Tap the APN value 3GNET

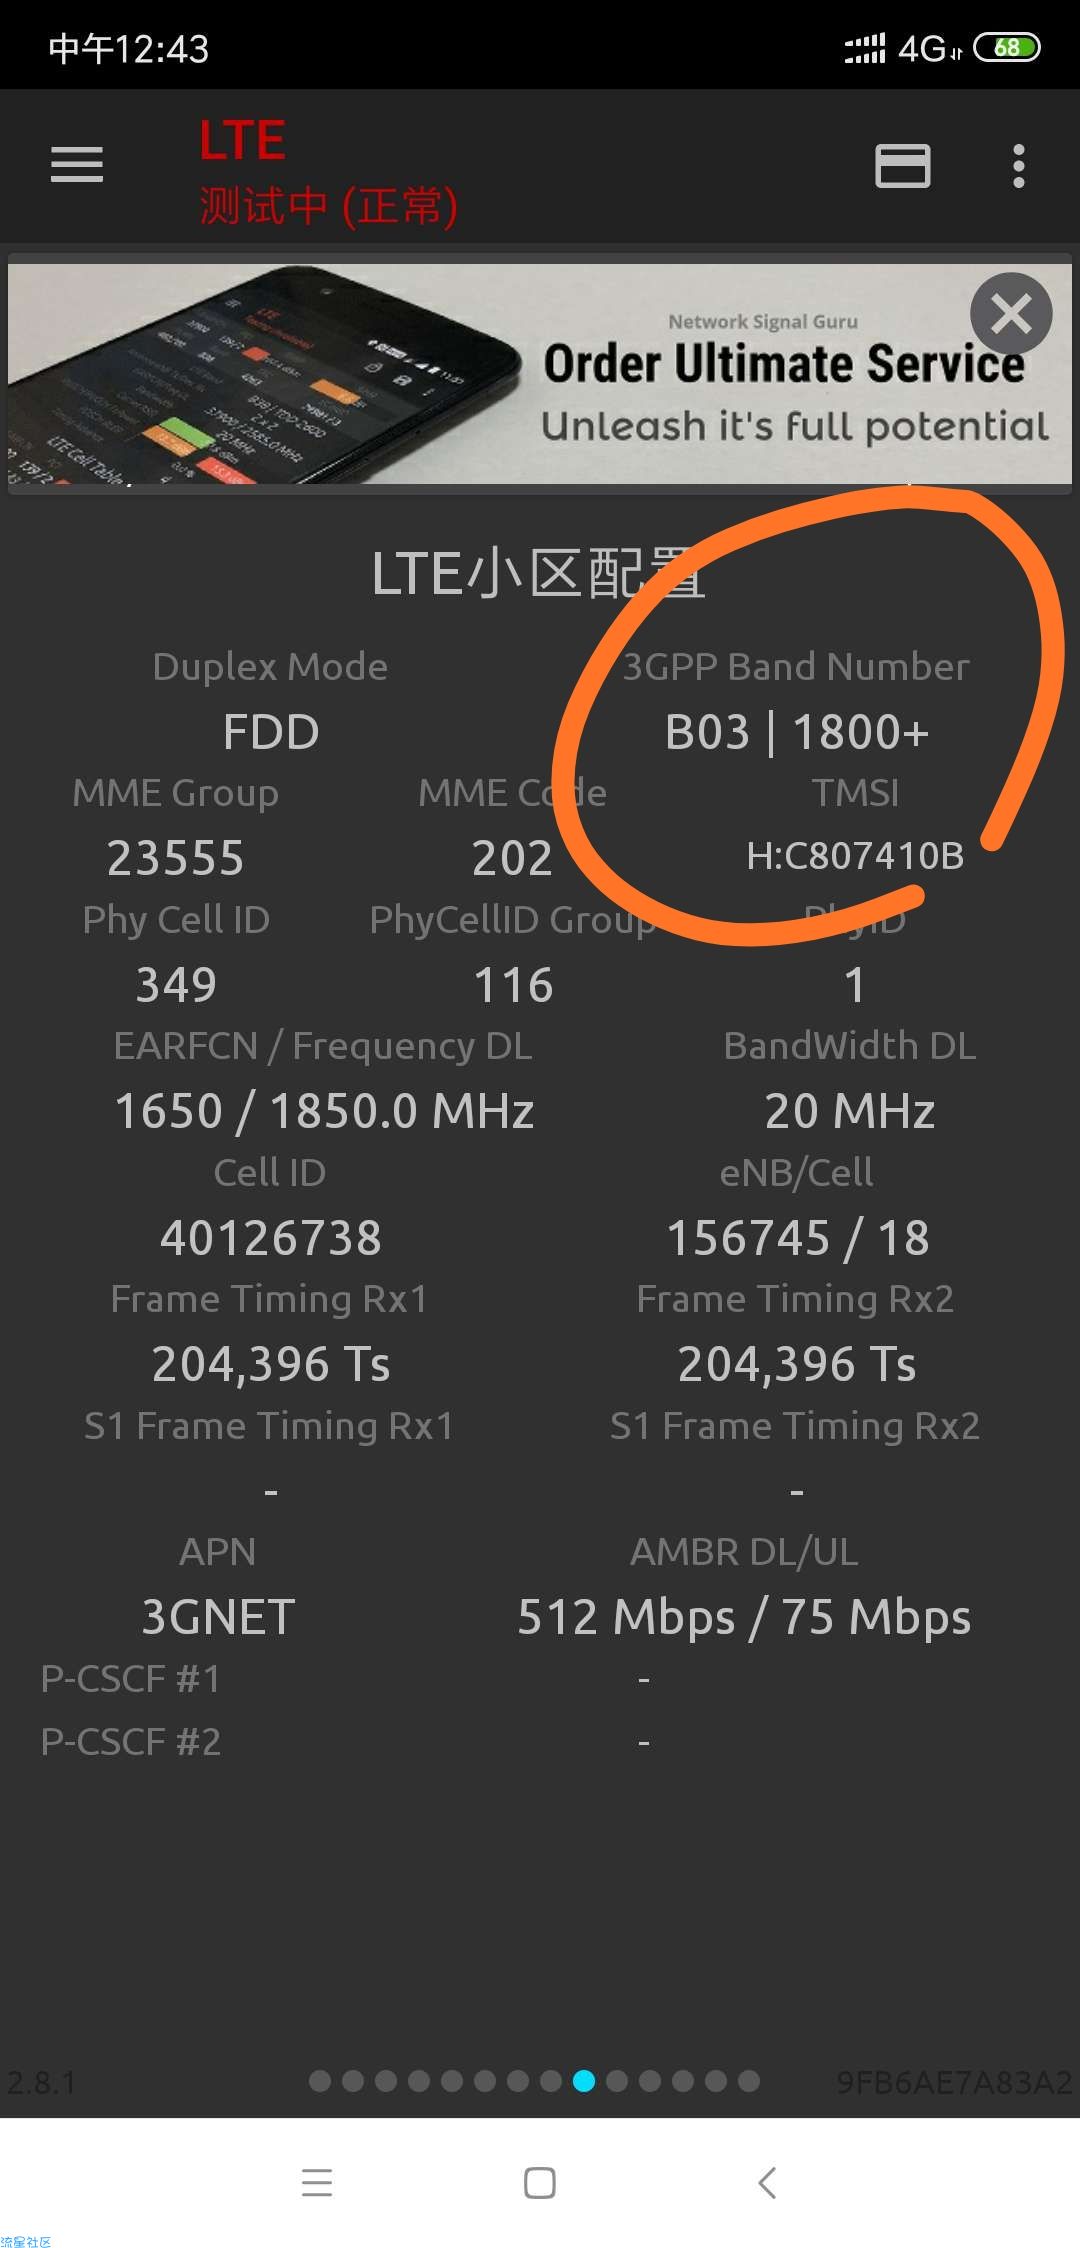218,1617
